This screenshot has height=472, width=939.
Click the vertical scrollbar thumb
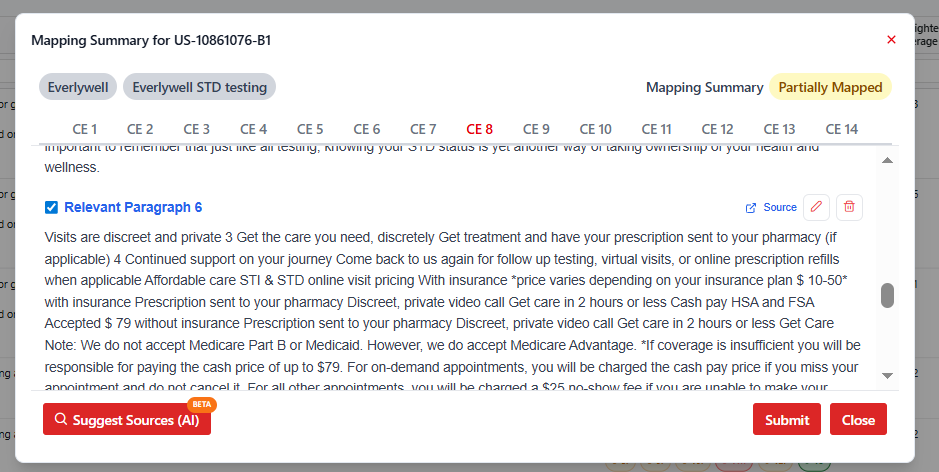pyautogui.click(x=886, y=296)
